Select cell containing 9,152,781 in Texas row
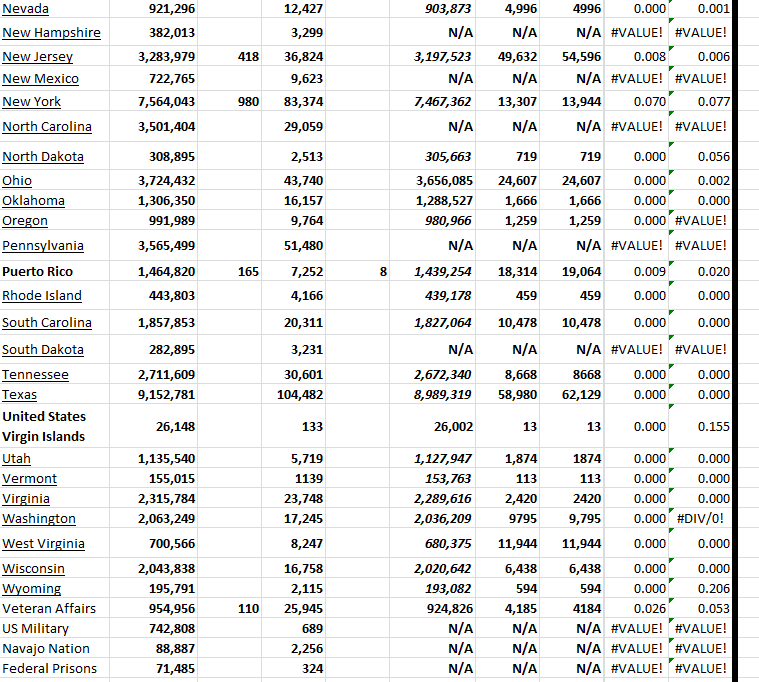This screenshot has width=759, height=682. (x=166, y=394)
